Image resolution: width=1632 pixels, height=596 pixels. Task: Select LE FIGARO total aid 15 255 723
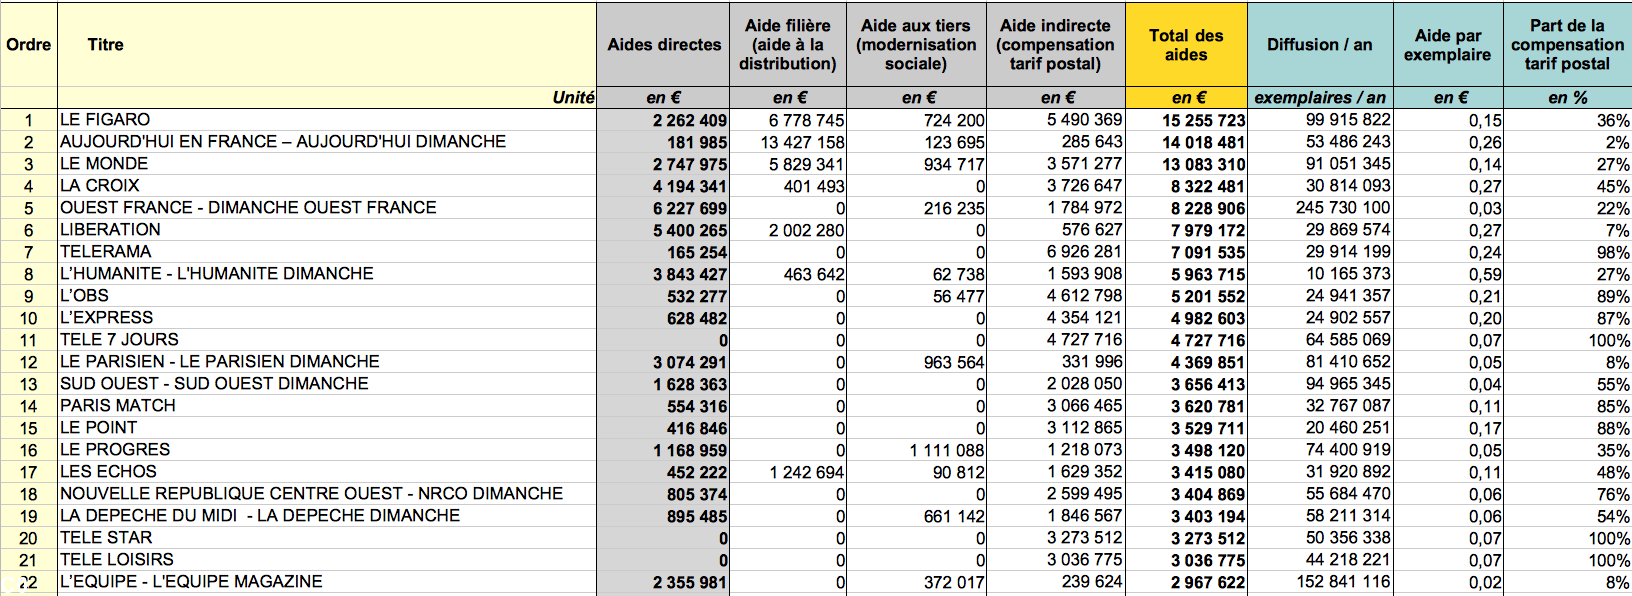[1203, 120]
